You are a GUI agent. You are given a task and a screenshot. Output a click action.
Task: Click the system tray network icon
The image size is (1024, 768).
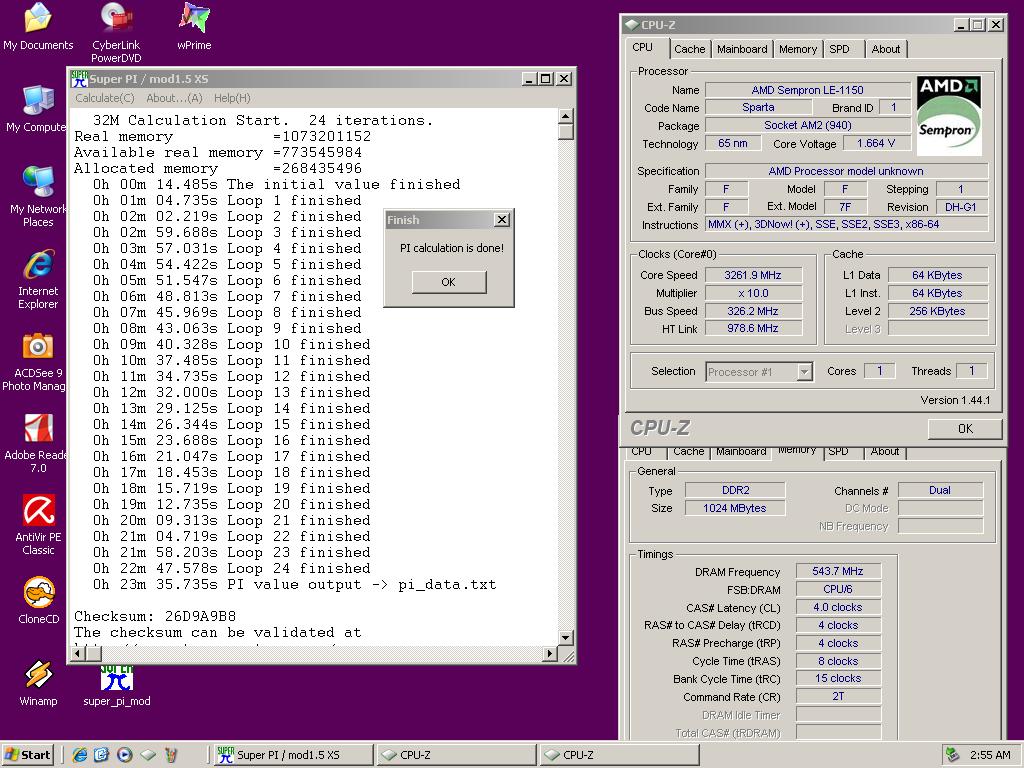tap(953, 754)
